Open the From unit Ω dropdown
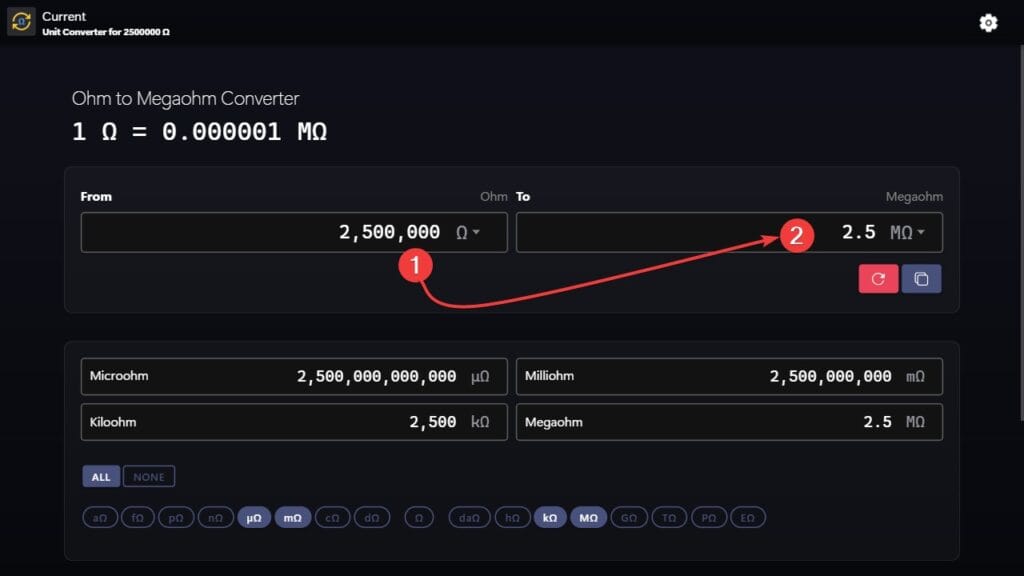Viewport: 1024px width, 576px height. pos(468,233)
